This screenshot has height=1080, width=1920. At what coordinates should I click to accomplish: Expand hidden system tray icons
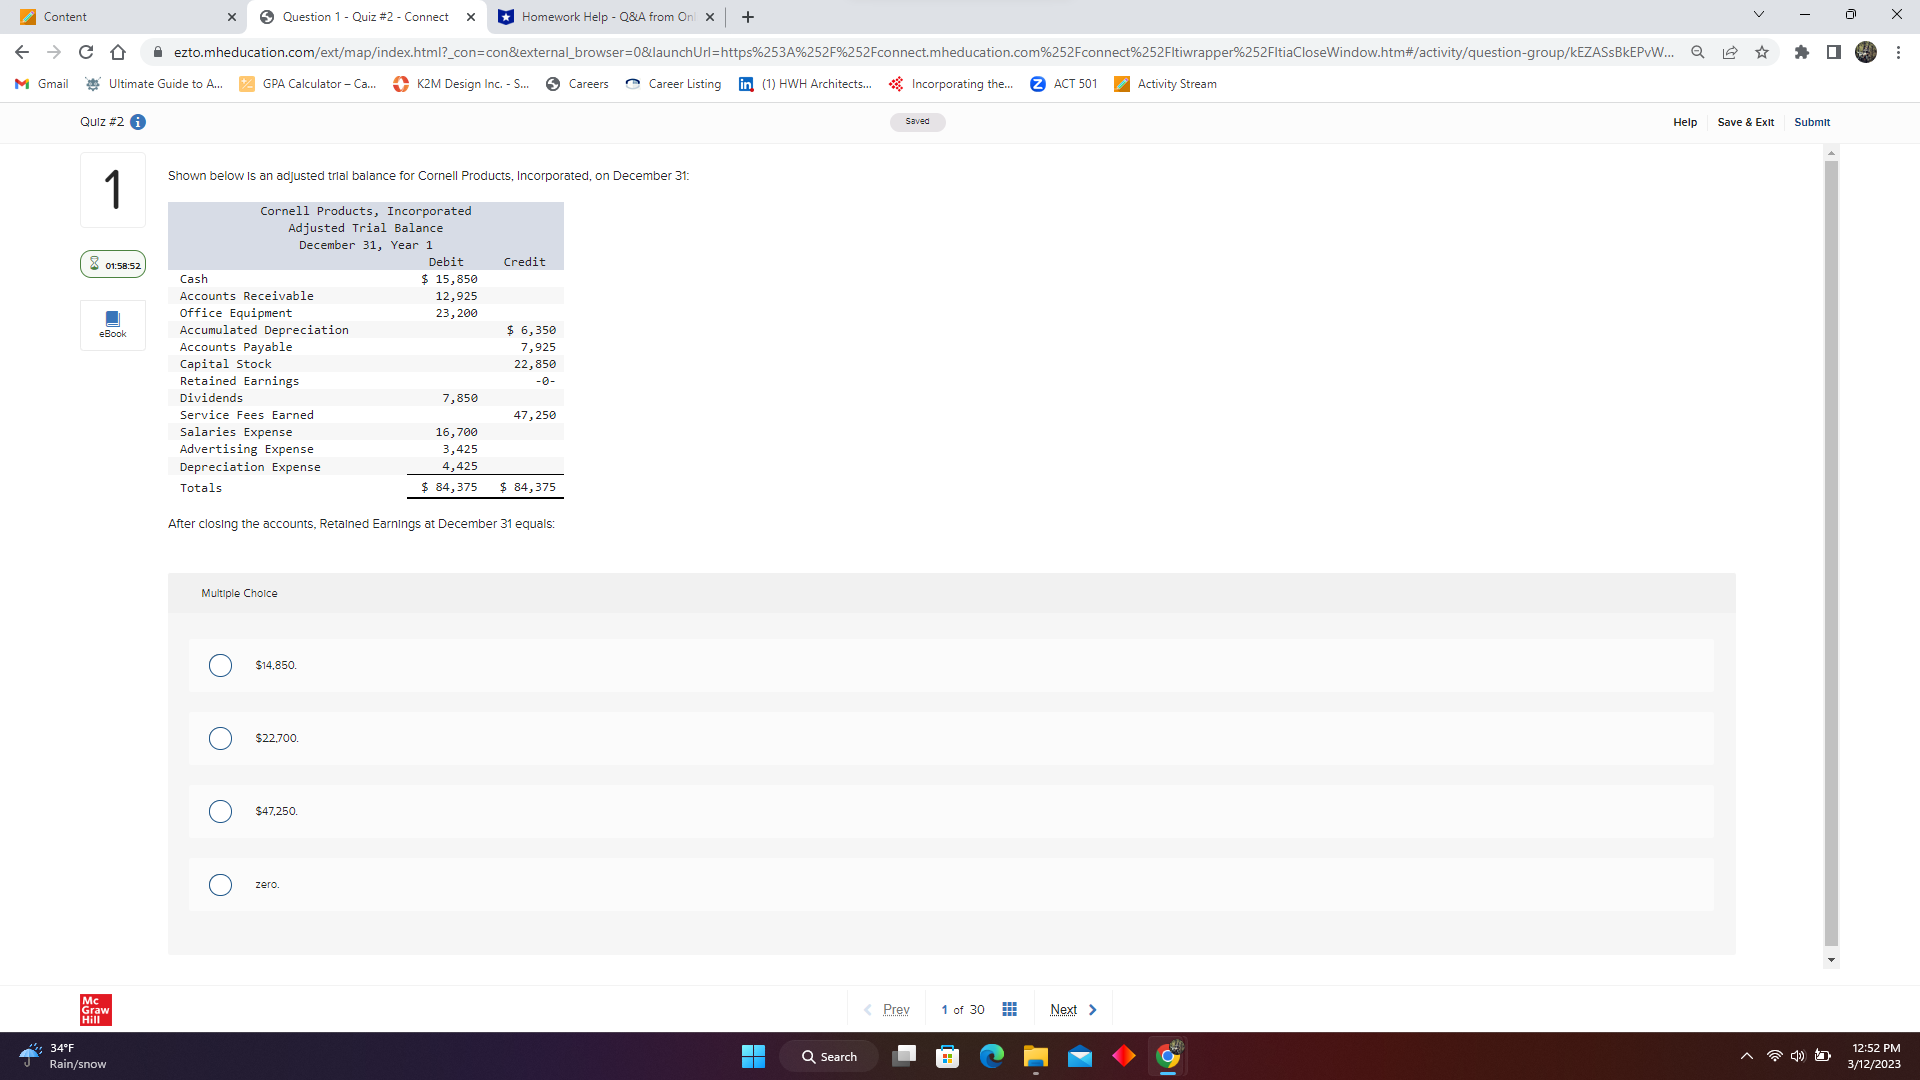[1746, 1056]
